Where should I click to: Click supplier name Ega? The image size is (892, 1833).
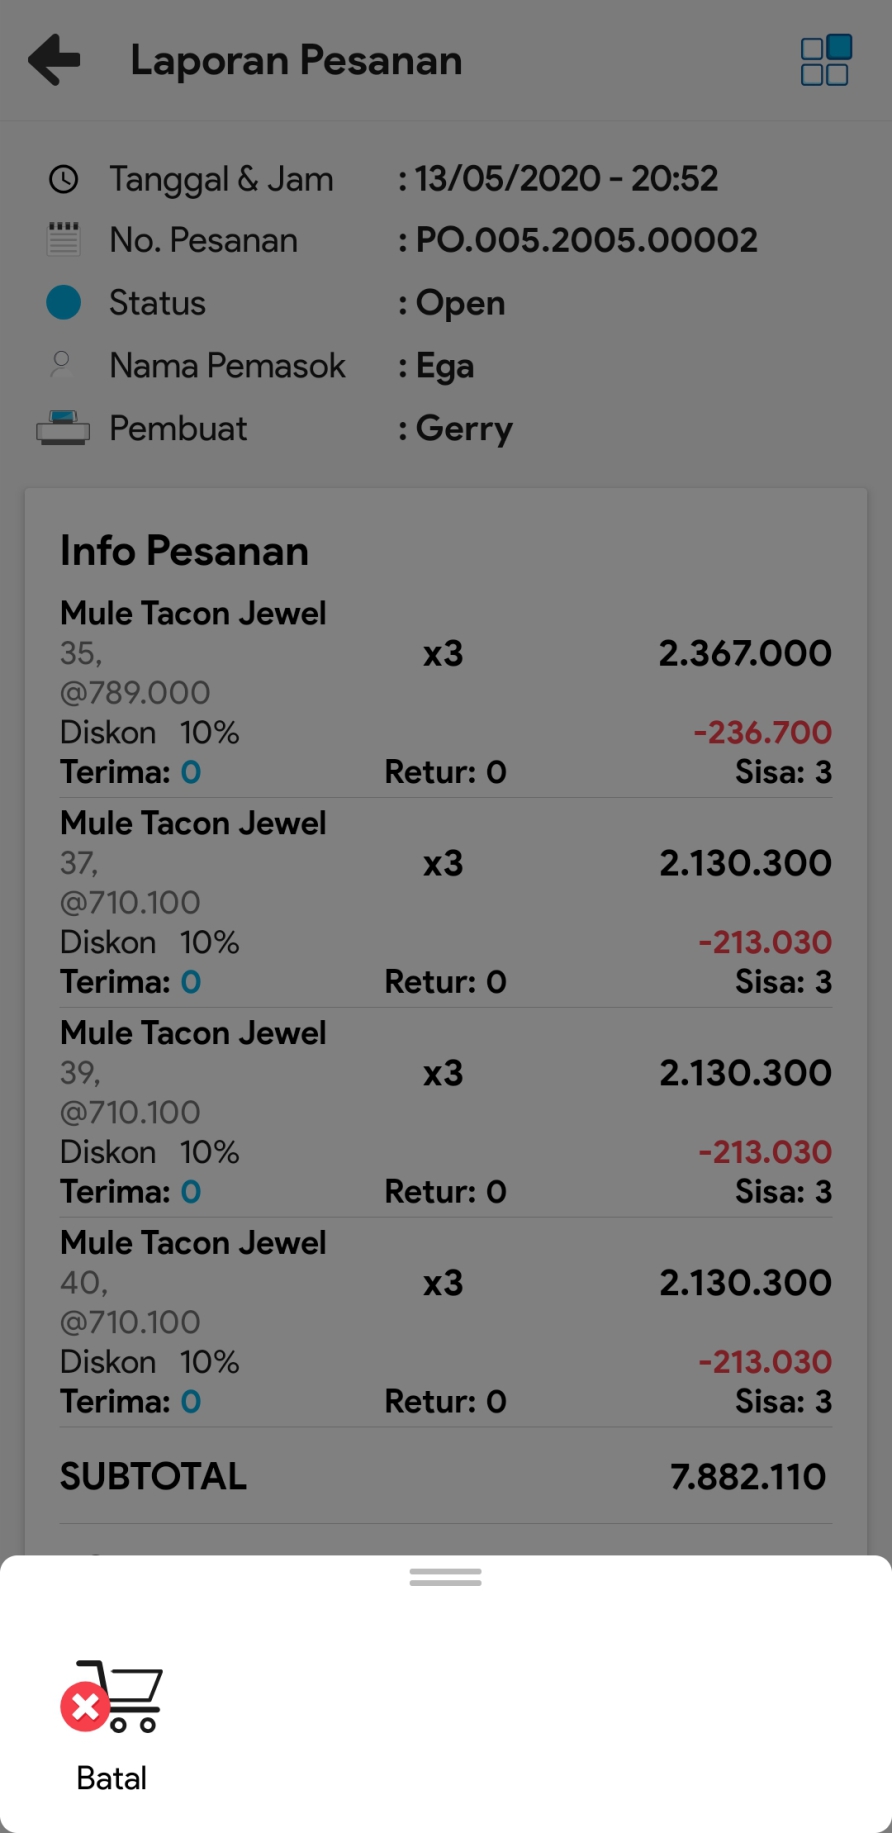coord(445,366)
